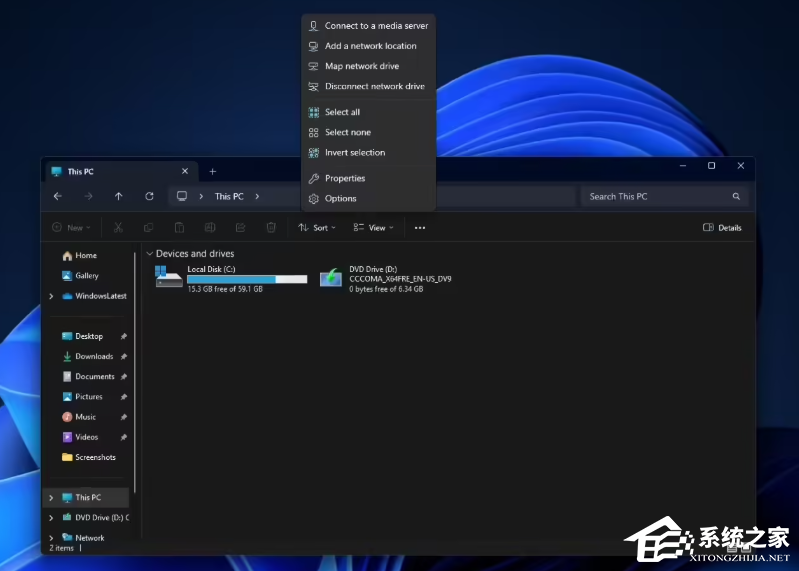Choose Invert selection from menu
799x571 pixels.
369,153
